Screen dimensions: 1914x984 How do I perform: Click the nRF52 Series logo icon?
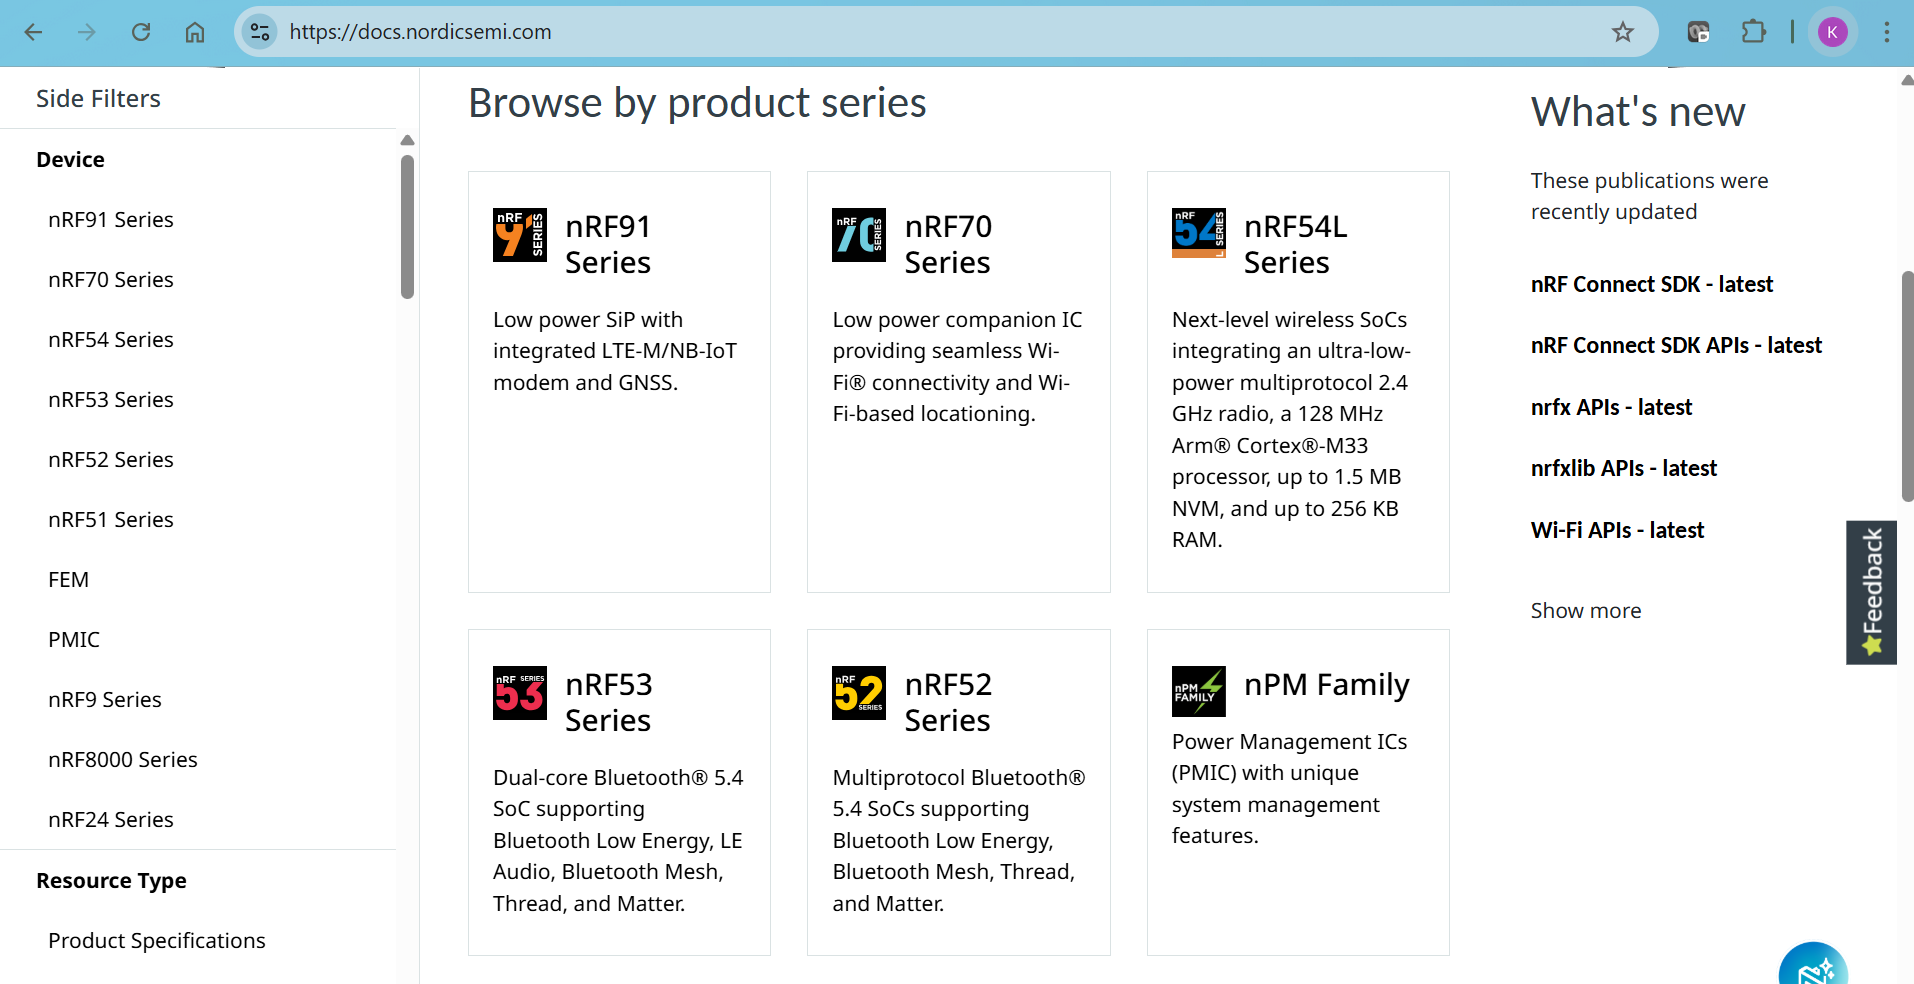[x=858, y=693]
